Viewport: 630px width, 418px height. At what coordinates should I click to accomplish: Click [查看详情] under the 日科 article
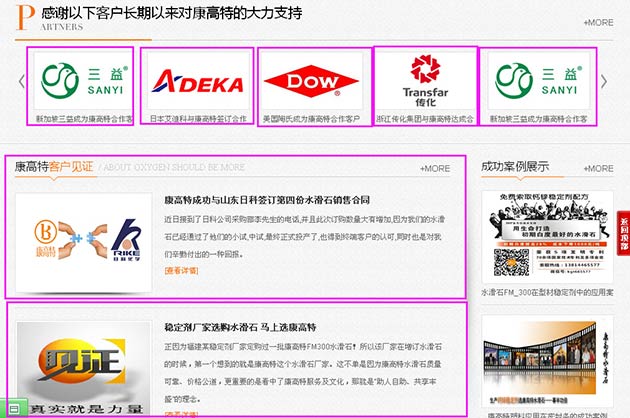tap(181, 270)
